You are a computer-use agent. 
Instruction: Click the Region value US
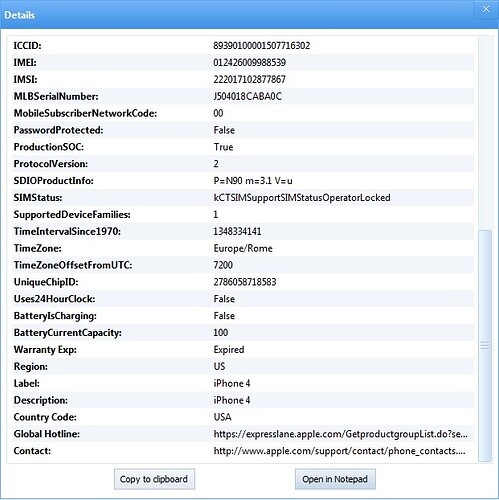click(219, 366)
